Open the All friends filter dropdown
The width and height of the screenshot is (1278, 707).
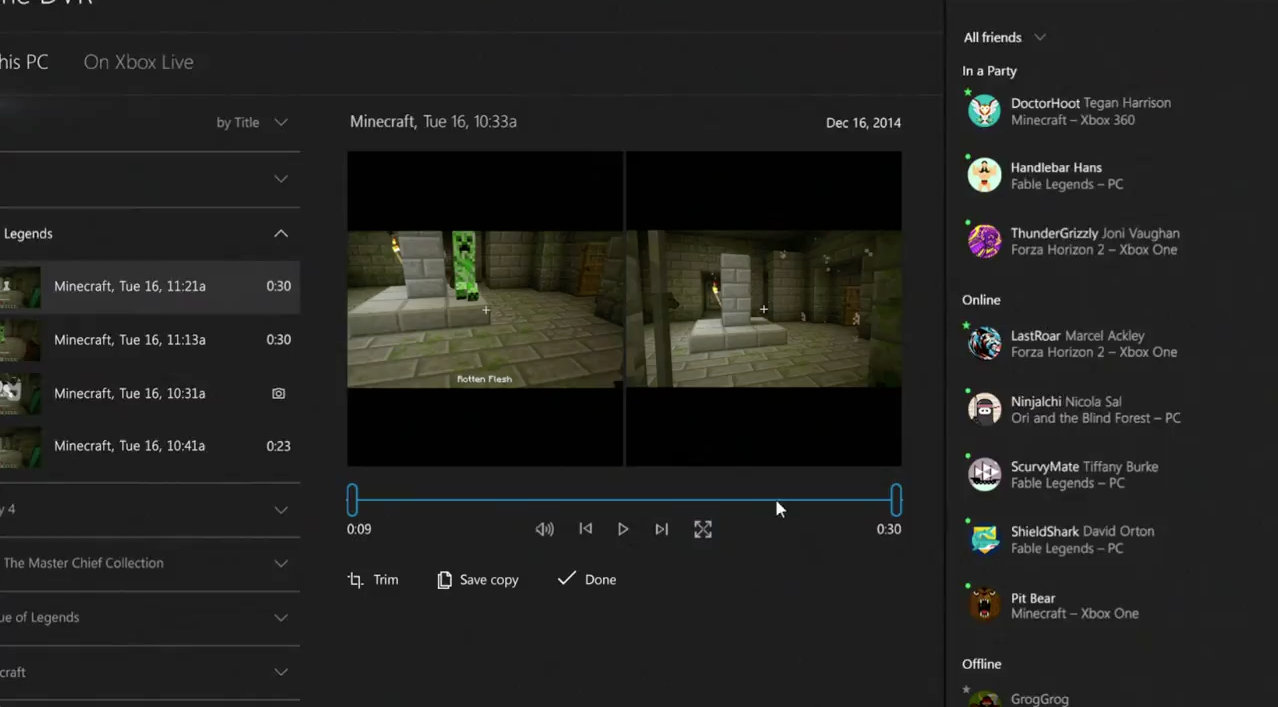pyautogui.click(x=1004, y=37)
